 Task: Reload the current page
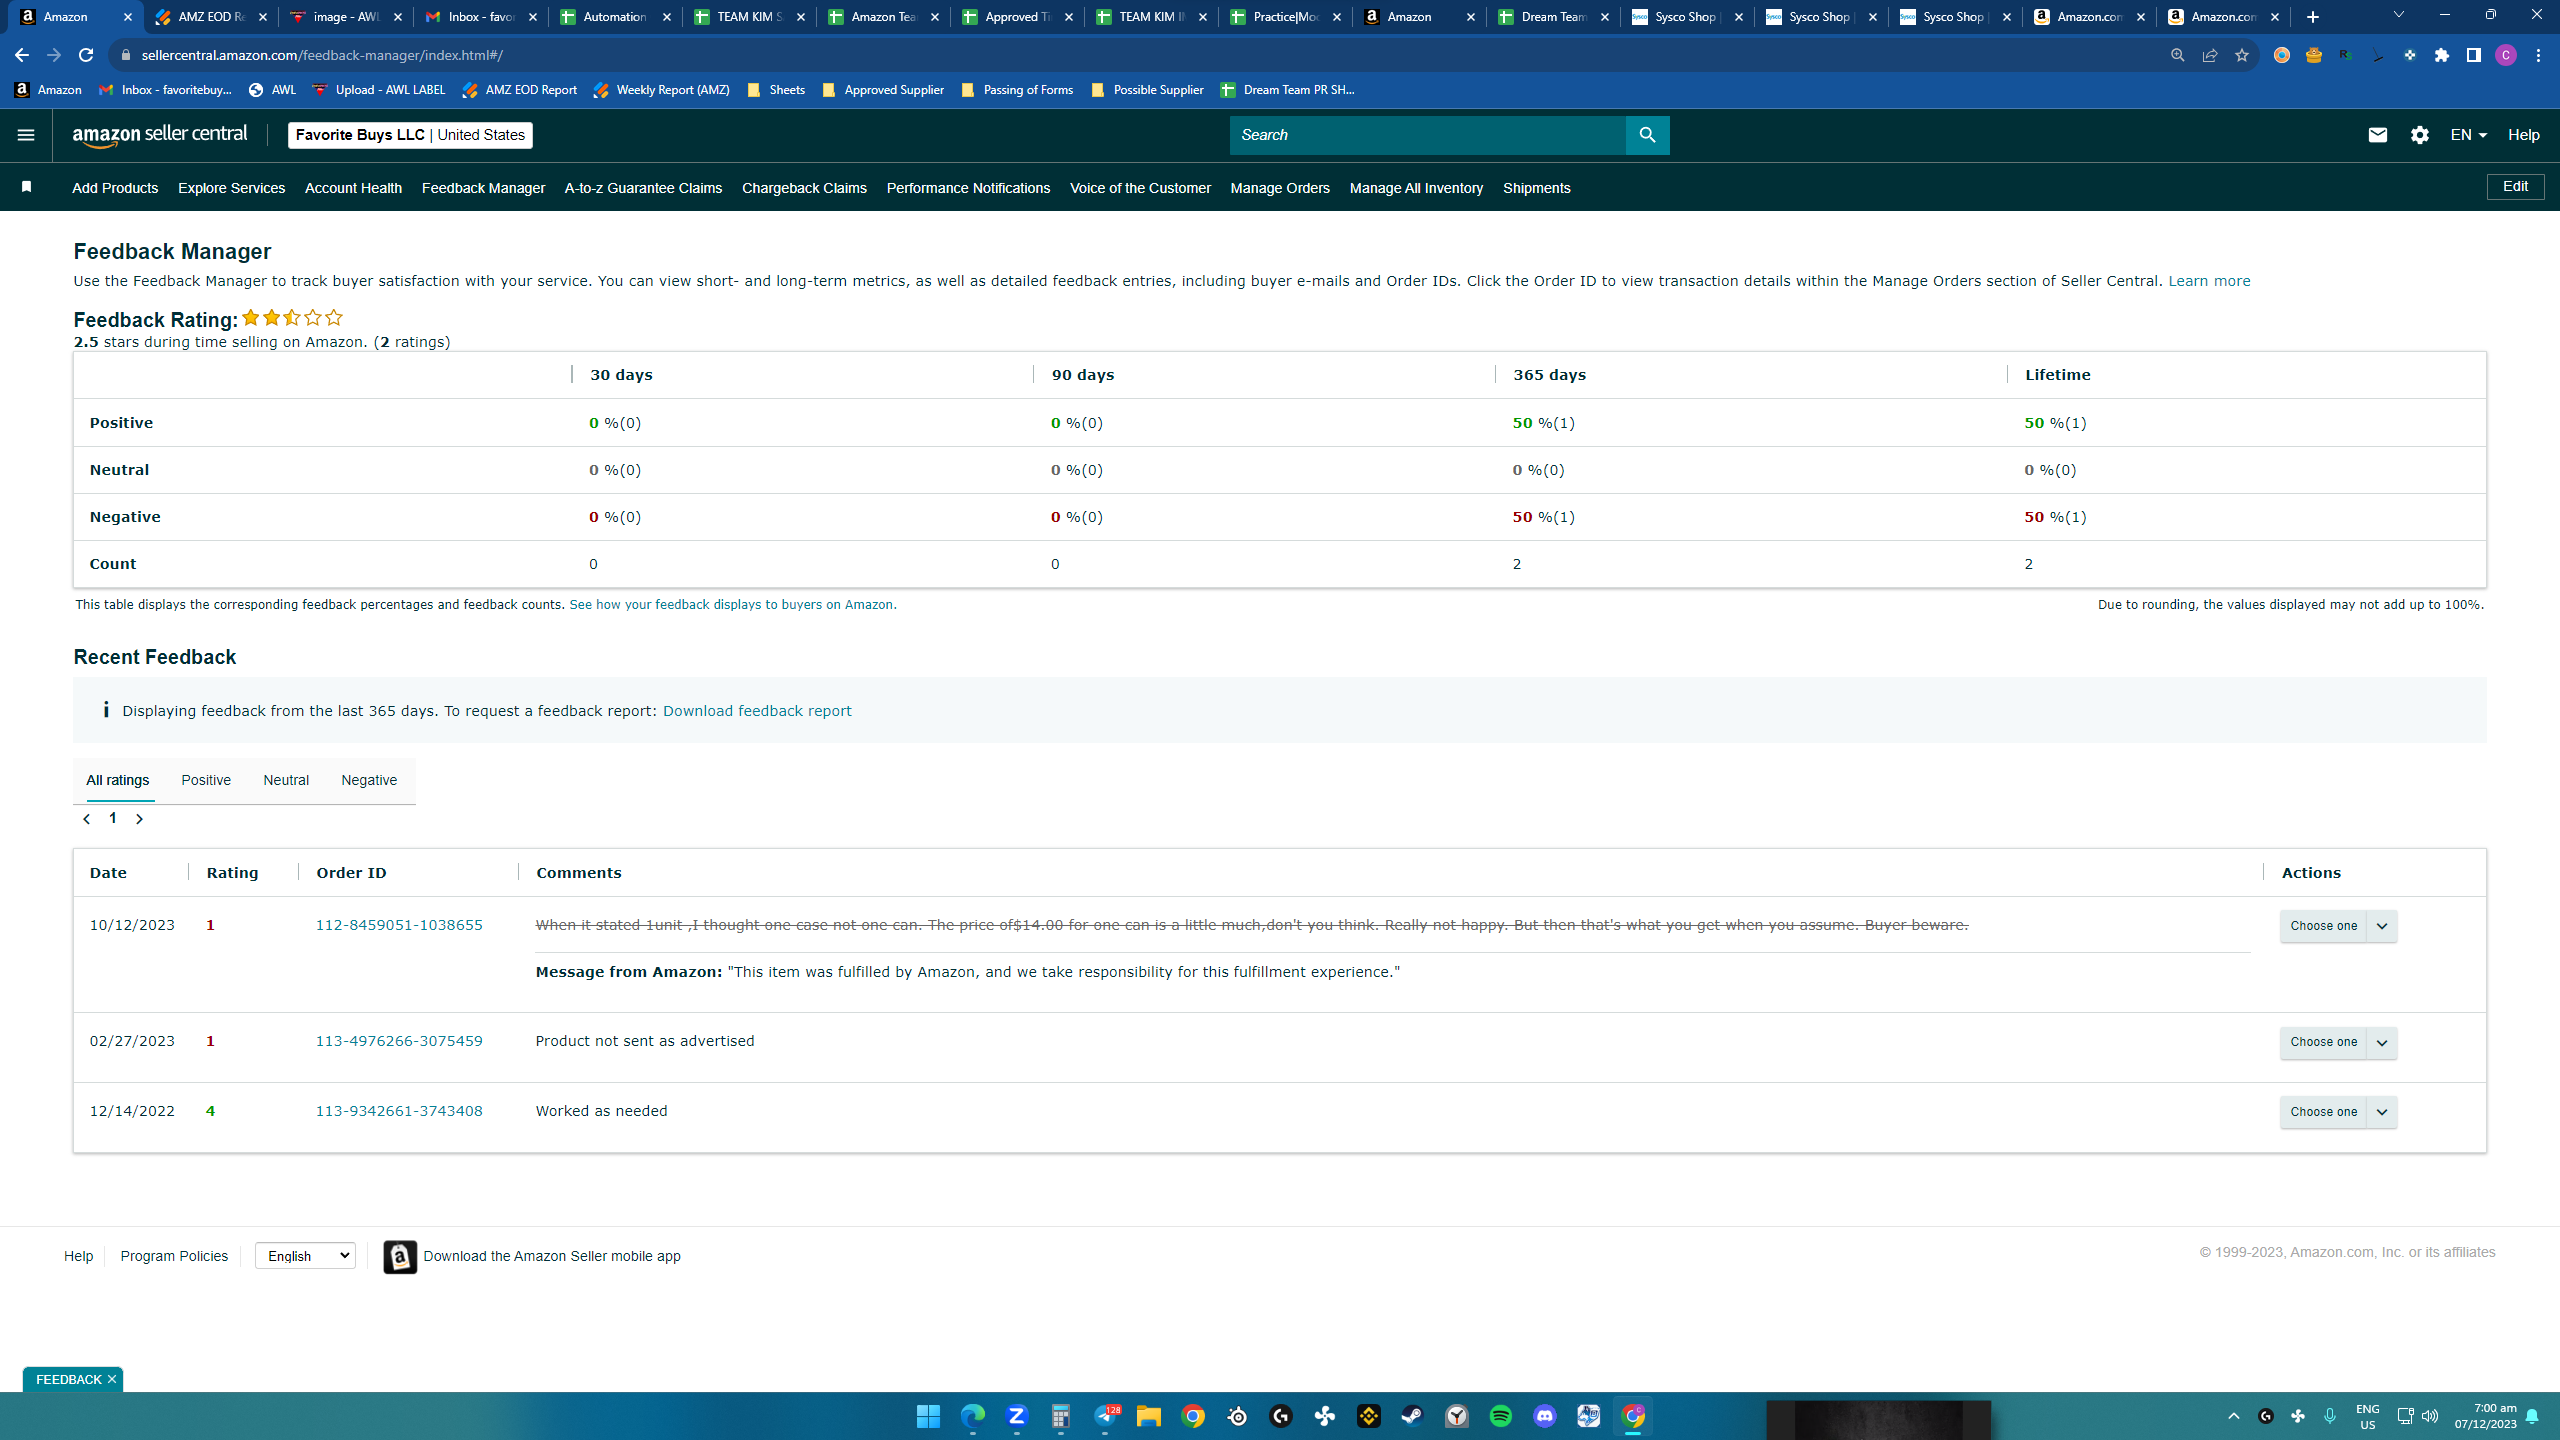[86, 55]
